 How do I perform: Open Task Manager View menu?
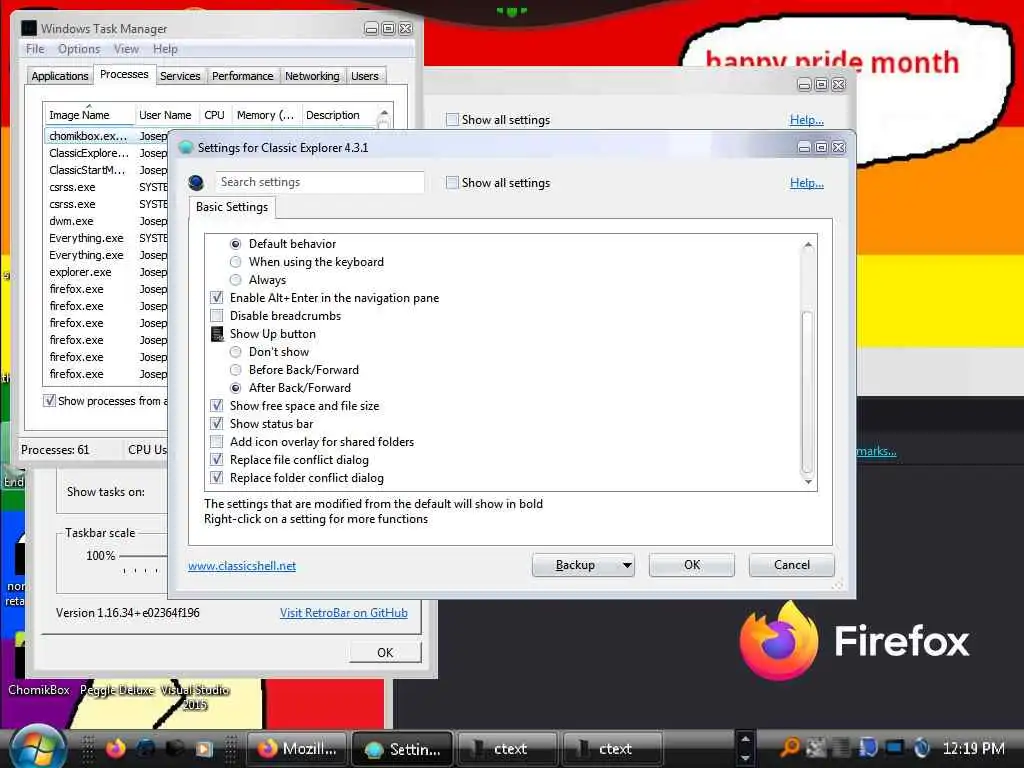126,49
